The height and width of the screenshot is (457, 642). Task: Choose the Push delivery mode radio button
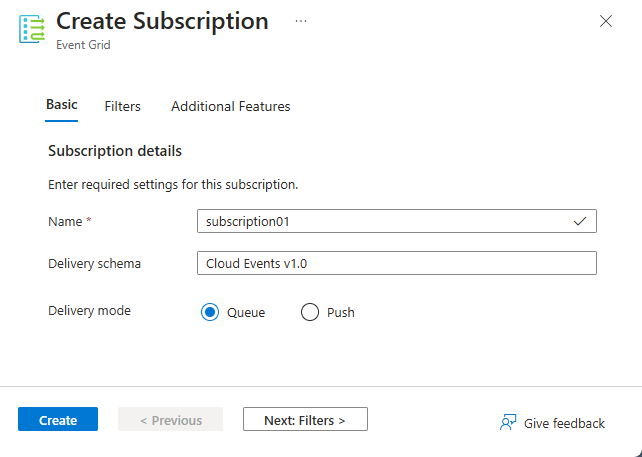(309, 312)
